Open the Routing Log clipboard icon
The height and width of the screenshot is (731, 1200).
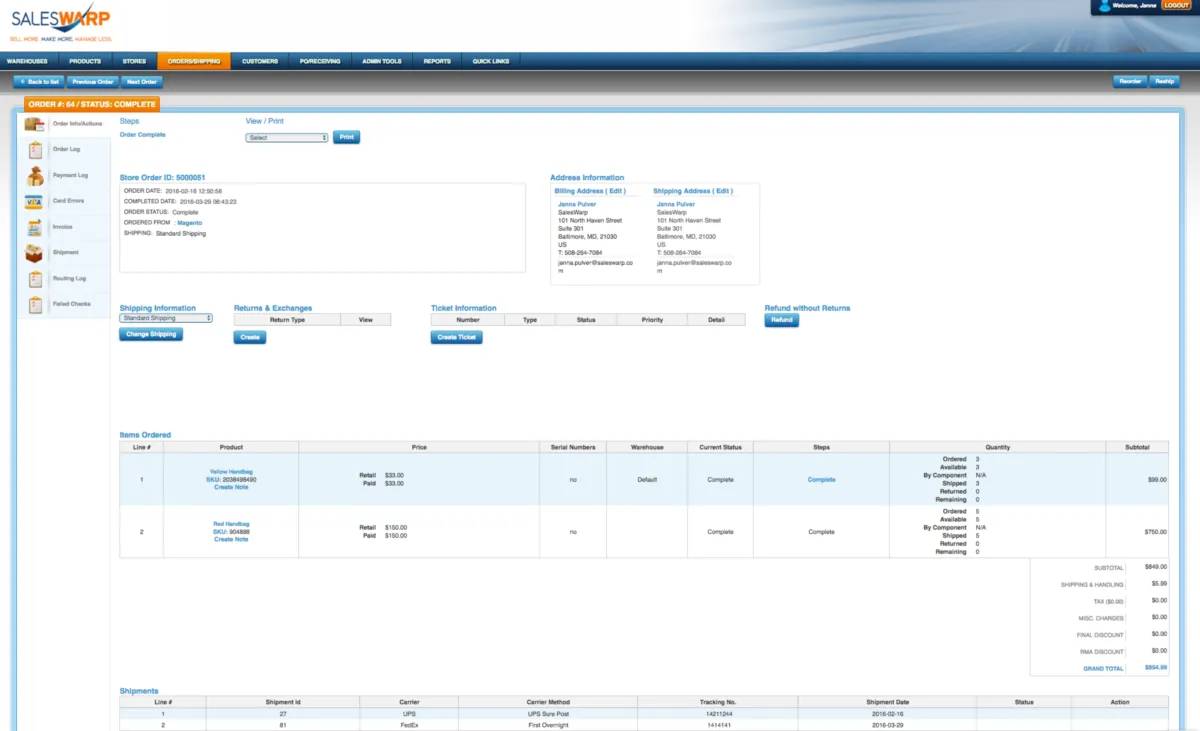coord(35,279)
